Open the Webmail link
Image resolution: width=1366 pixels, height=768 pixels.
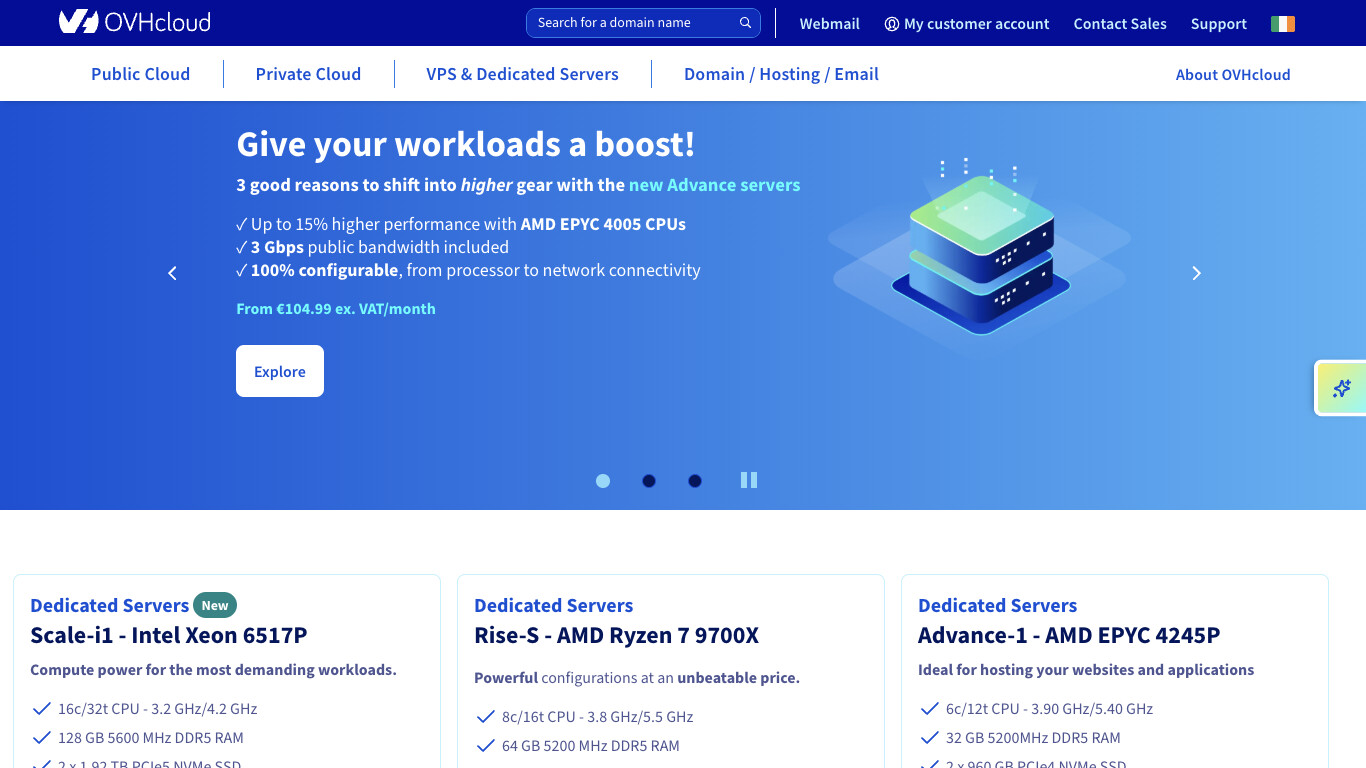tap(829, 24)
